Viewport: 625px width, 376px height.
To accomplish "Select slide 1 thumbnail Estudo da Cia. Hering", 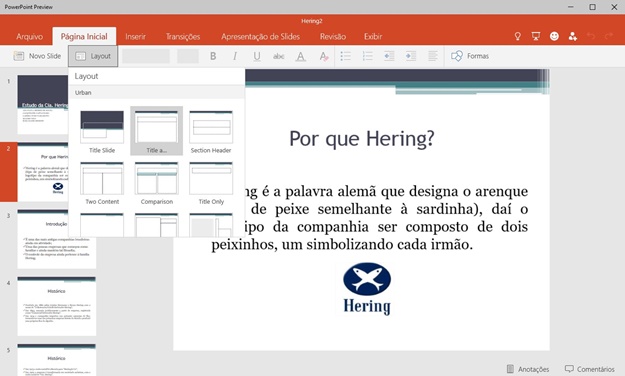I will 43,105.
